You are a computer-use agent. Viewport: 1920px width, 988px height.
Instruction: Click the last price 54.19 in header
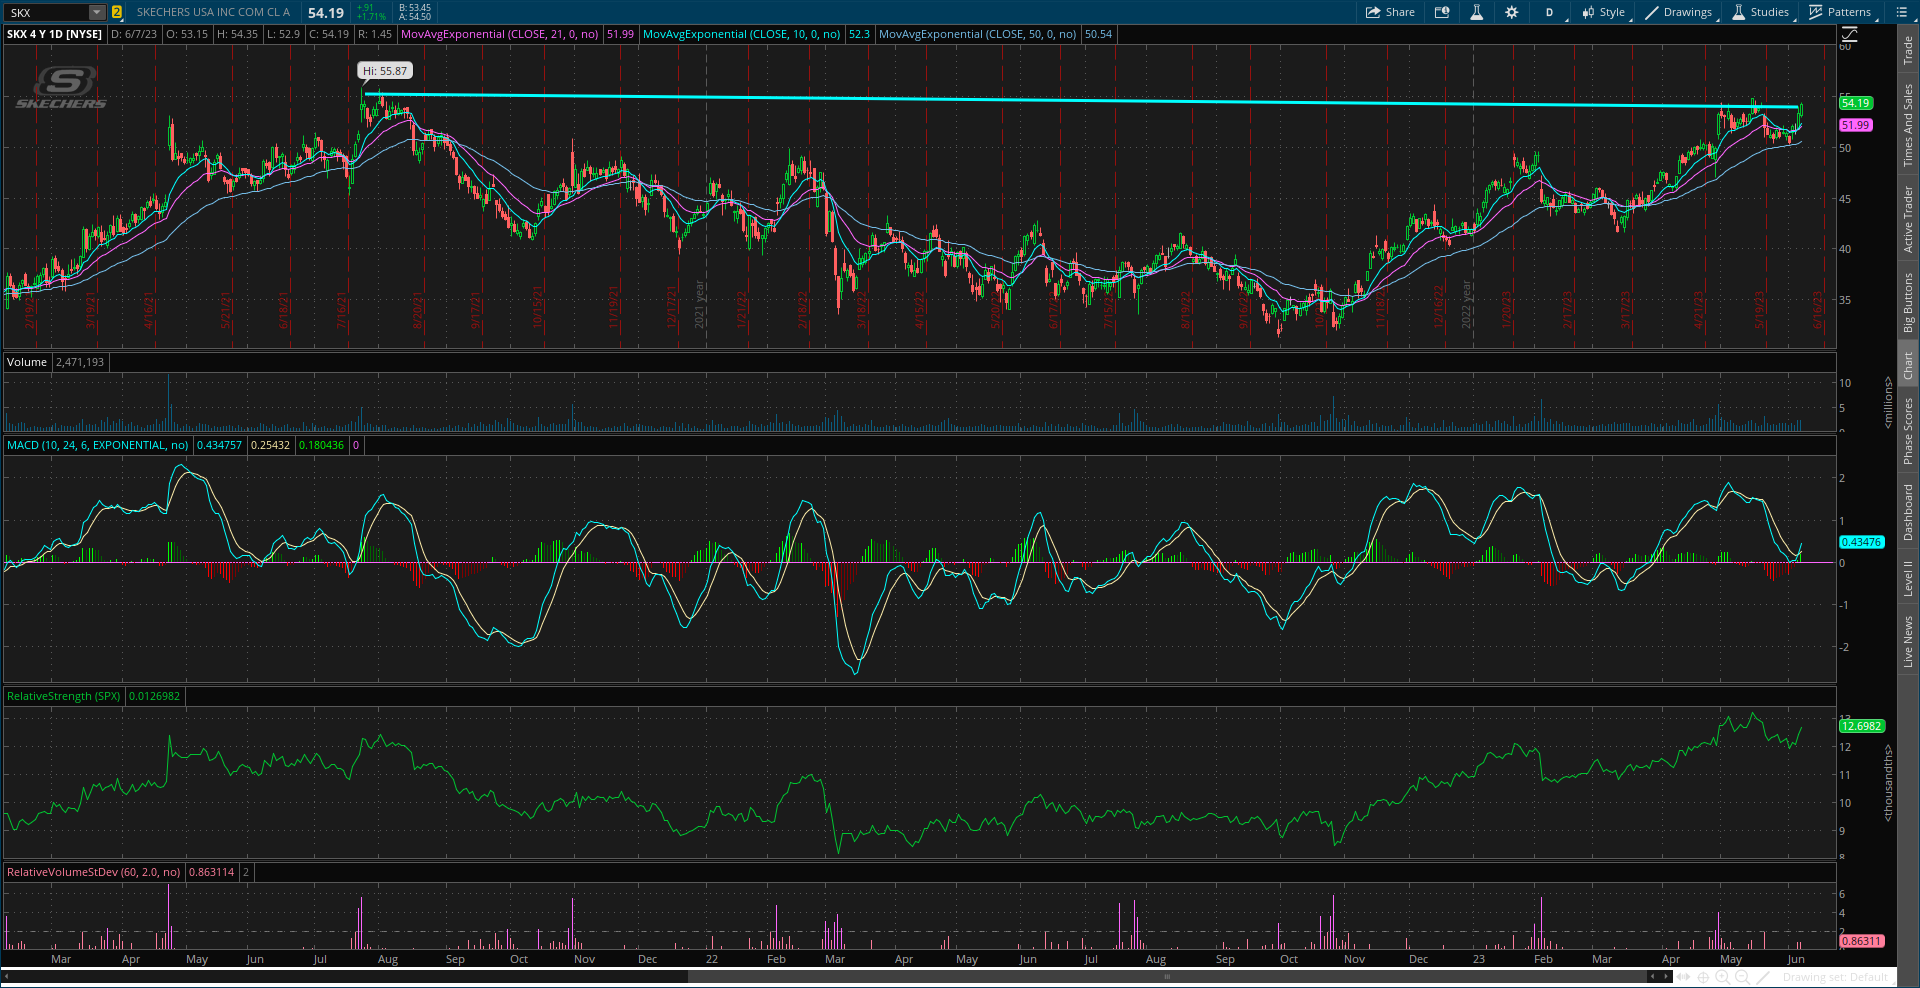pyautogui.click(x=326, y=13)
